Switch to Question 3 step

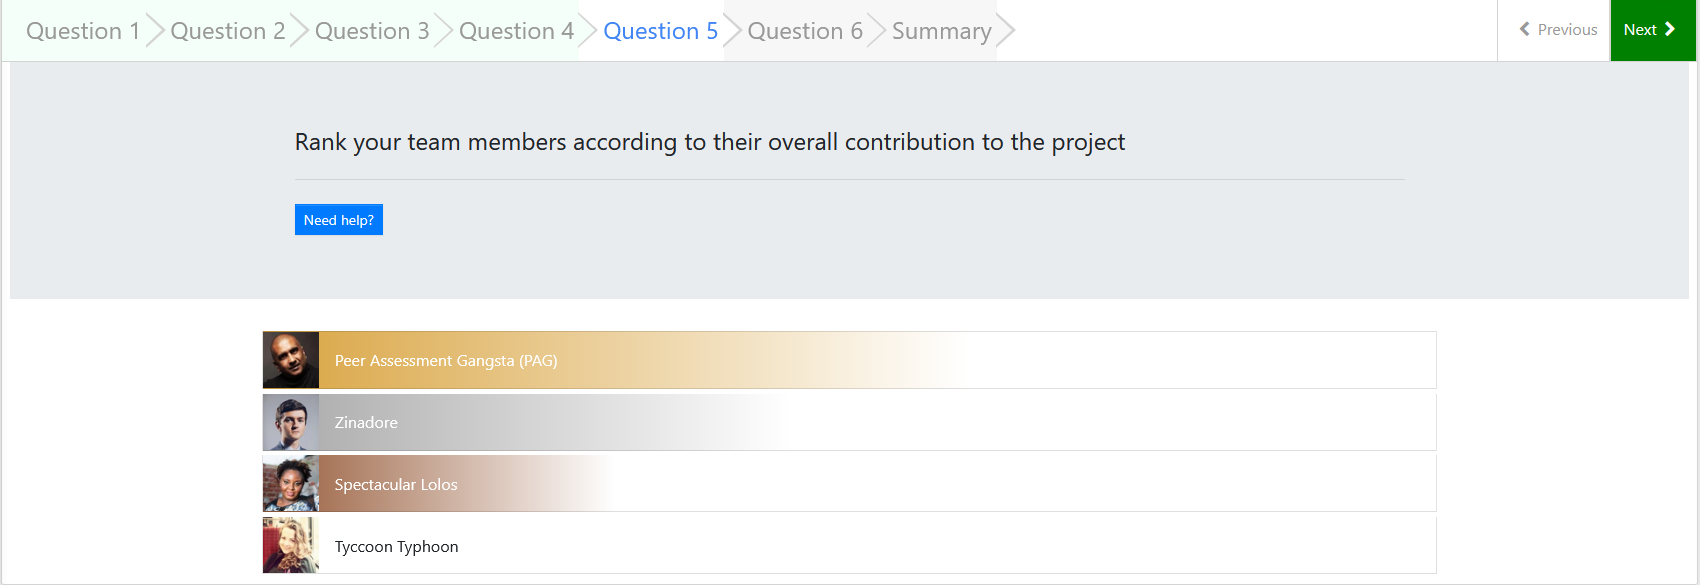(x=371, y=31)
